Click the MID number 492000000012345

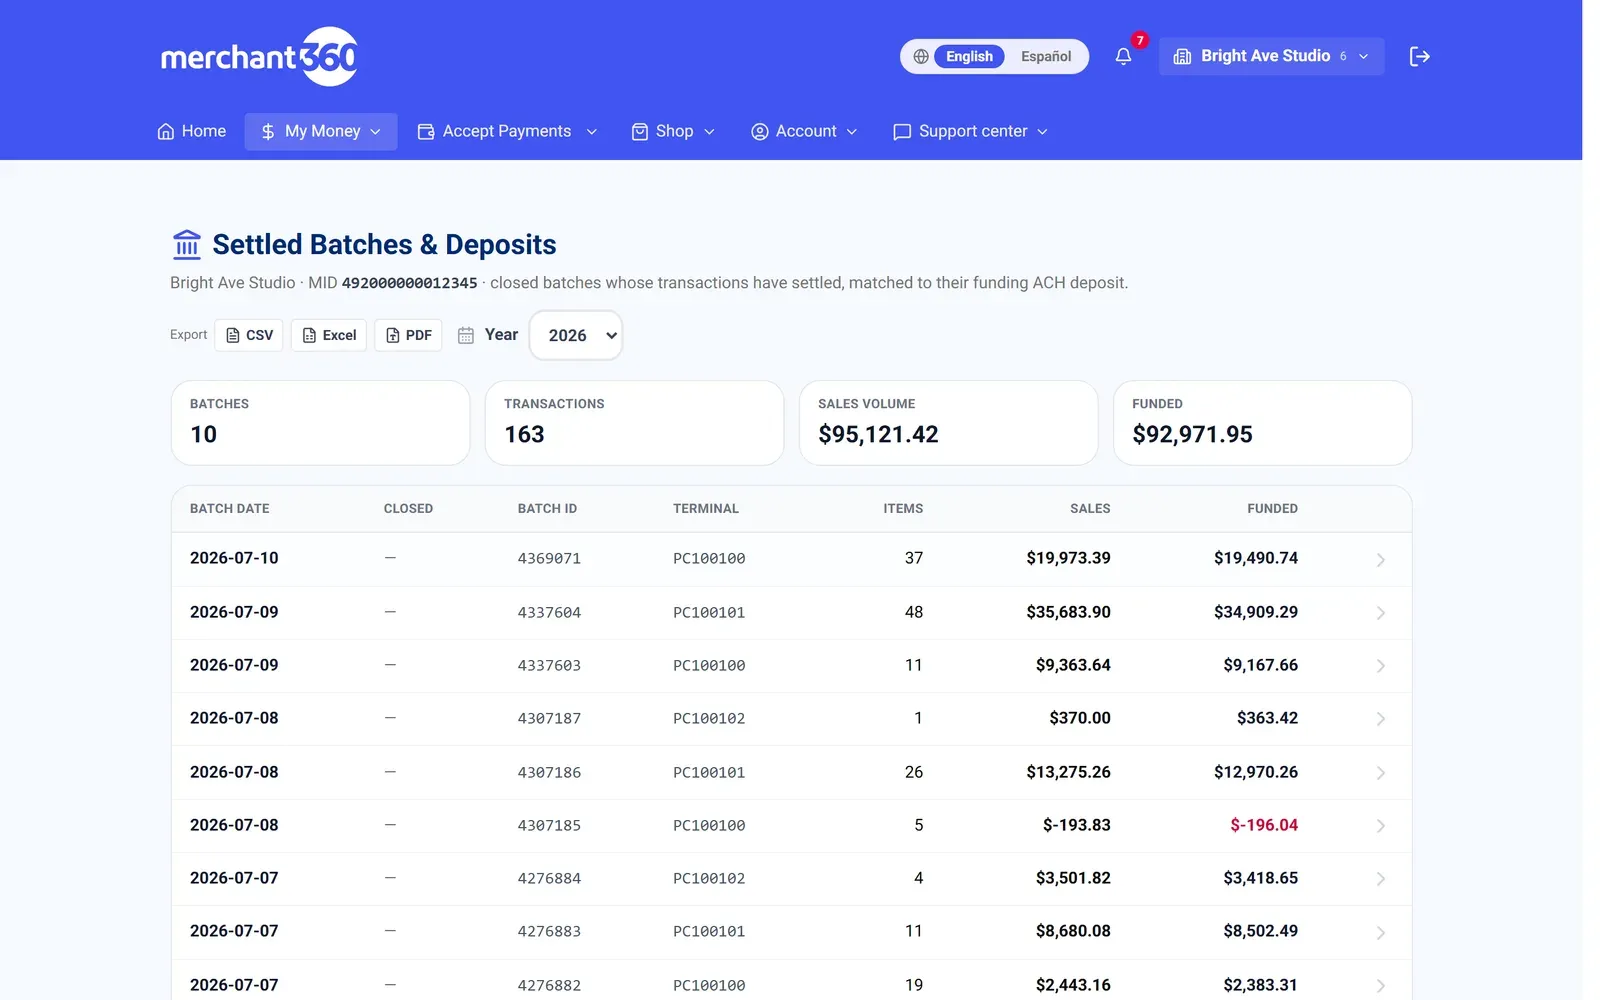410,283
